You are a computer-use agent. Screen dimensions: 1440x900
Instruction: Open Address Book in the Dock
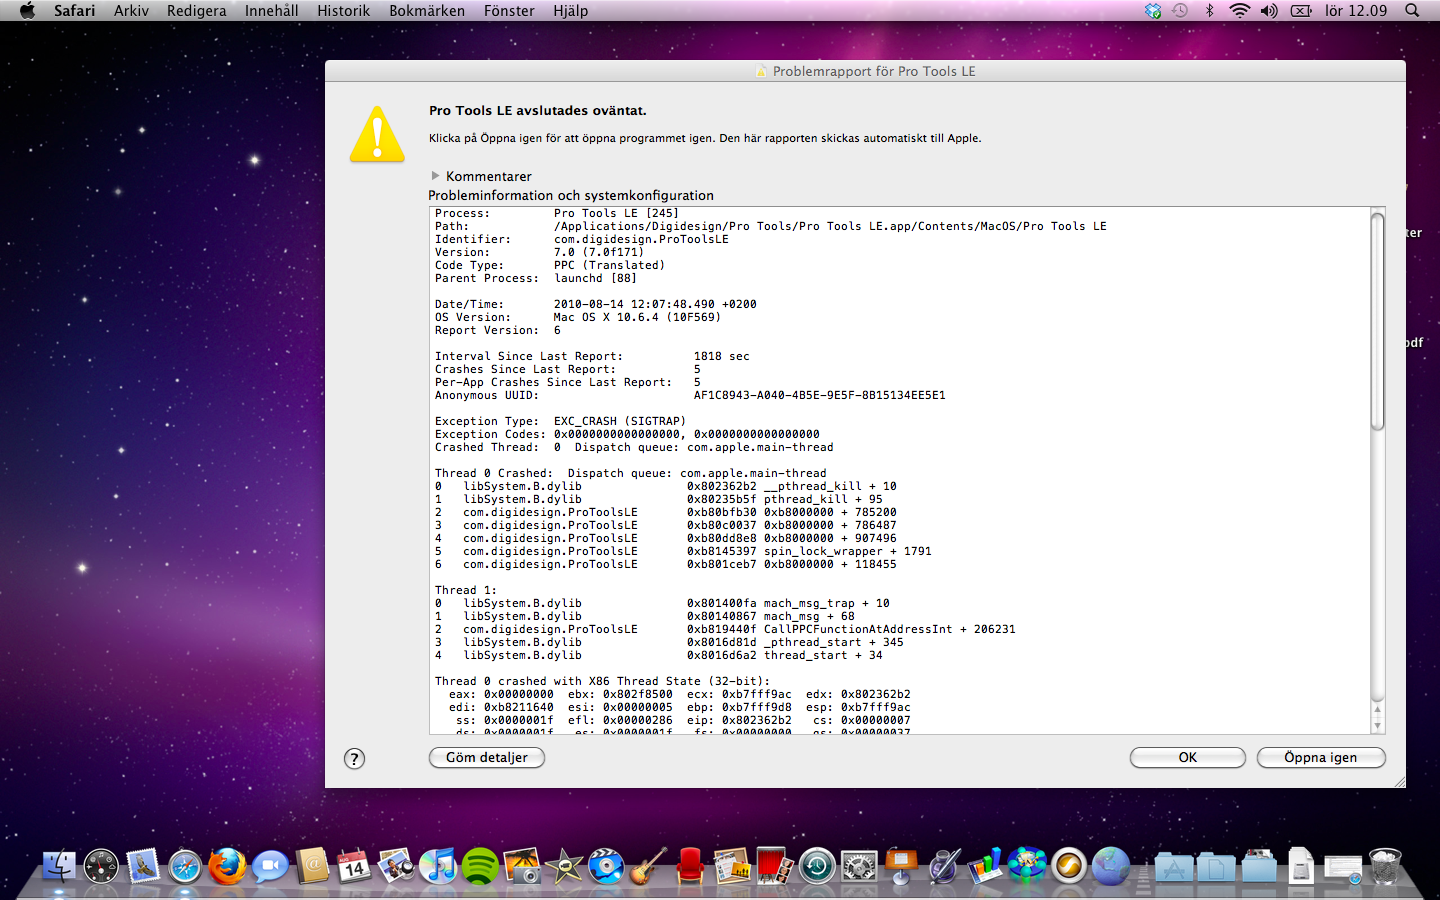tap(312, 866)
